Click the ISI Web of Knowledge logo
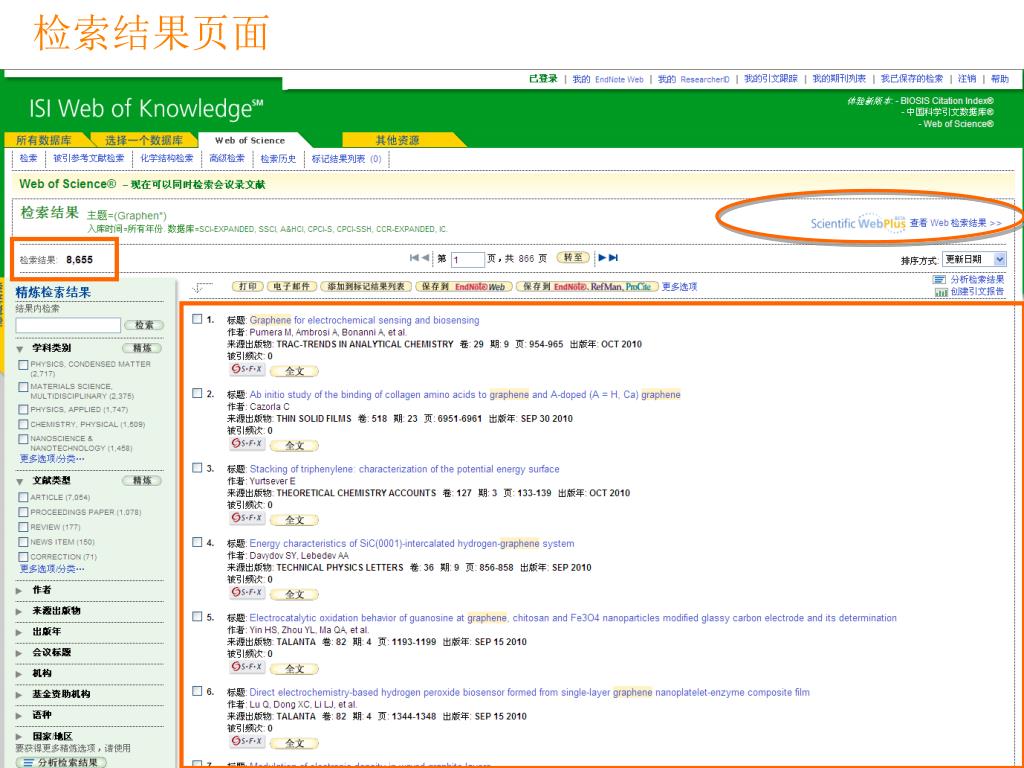This screenshot has width=1024, height=768. (x=146, y=108)
